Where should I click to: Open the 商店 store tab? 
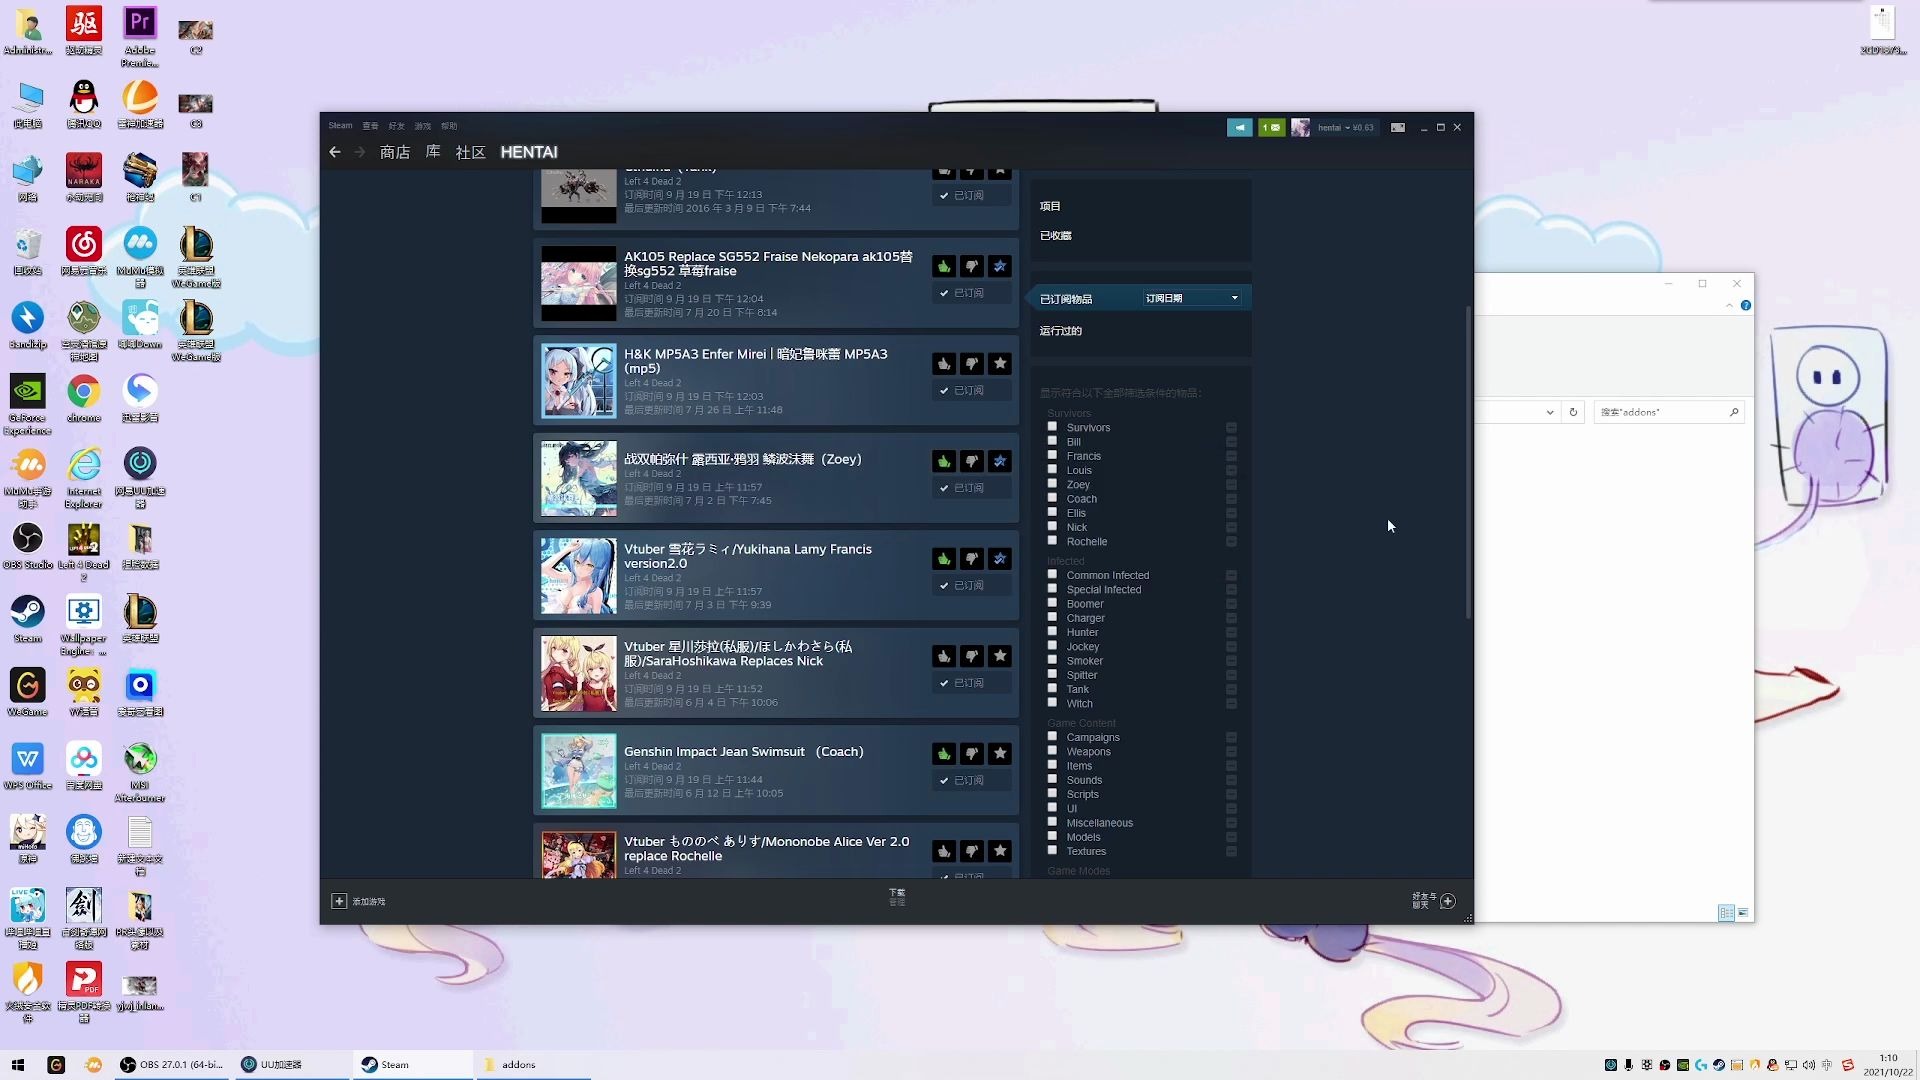coord(395,152)
